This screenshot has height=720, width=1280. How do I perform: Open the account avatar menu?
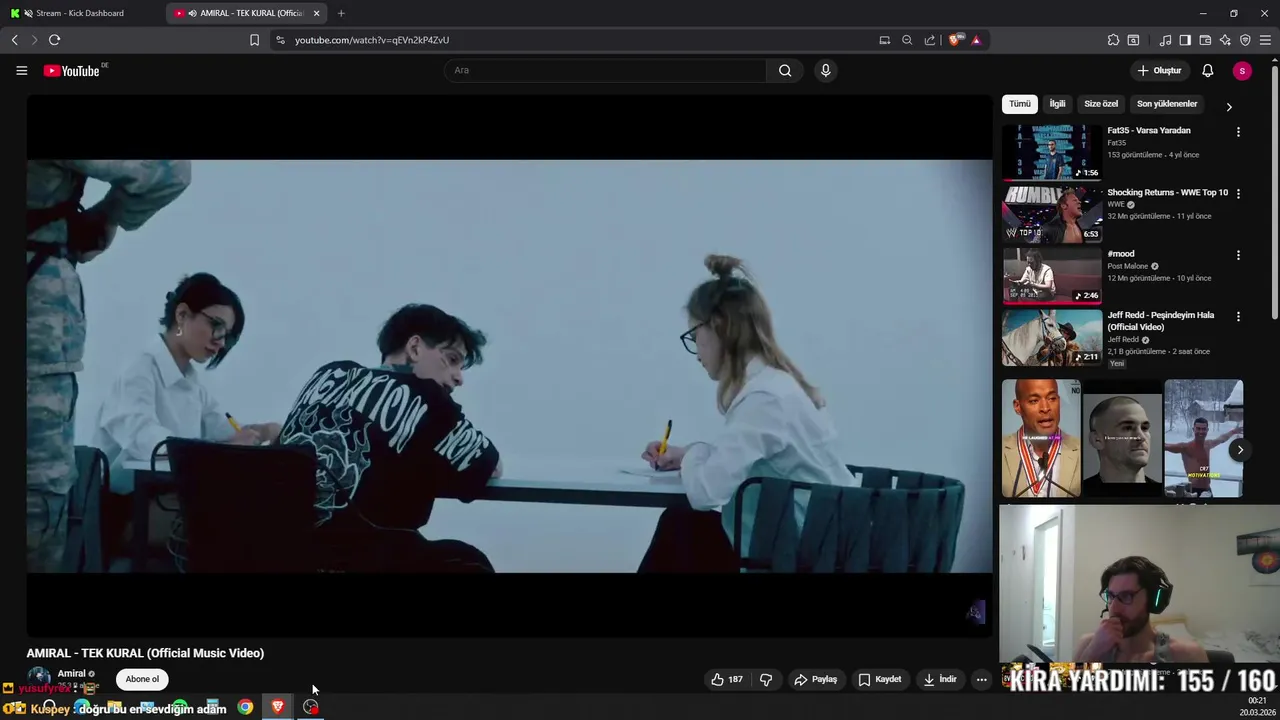pyautogui.click(x=1242, y=70)
